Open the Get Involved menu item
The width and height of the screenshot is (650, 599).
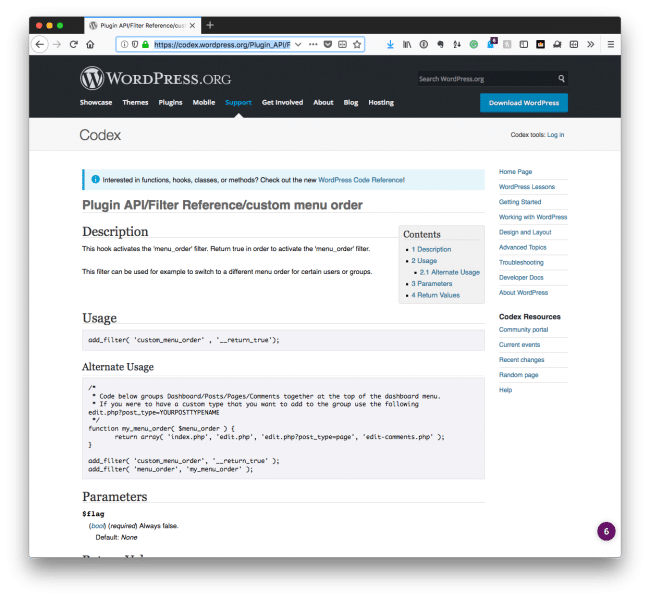click(282, 102)
